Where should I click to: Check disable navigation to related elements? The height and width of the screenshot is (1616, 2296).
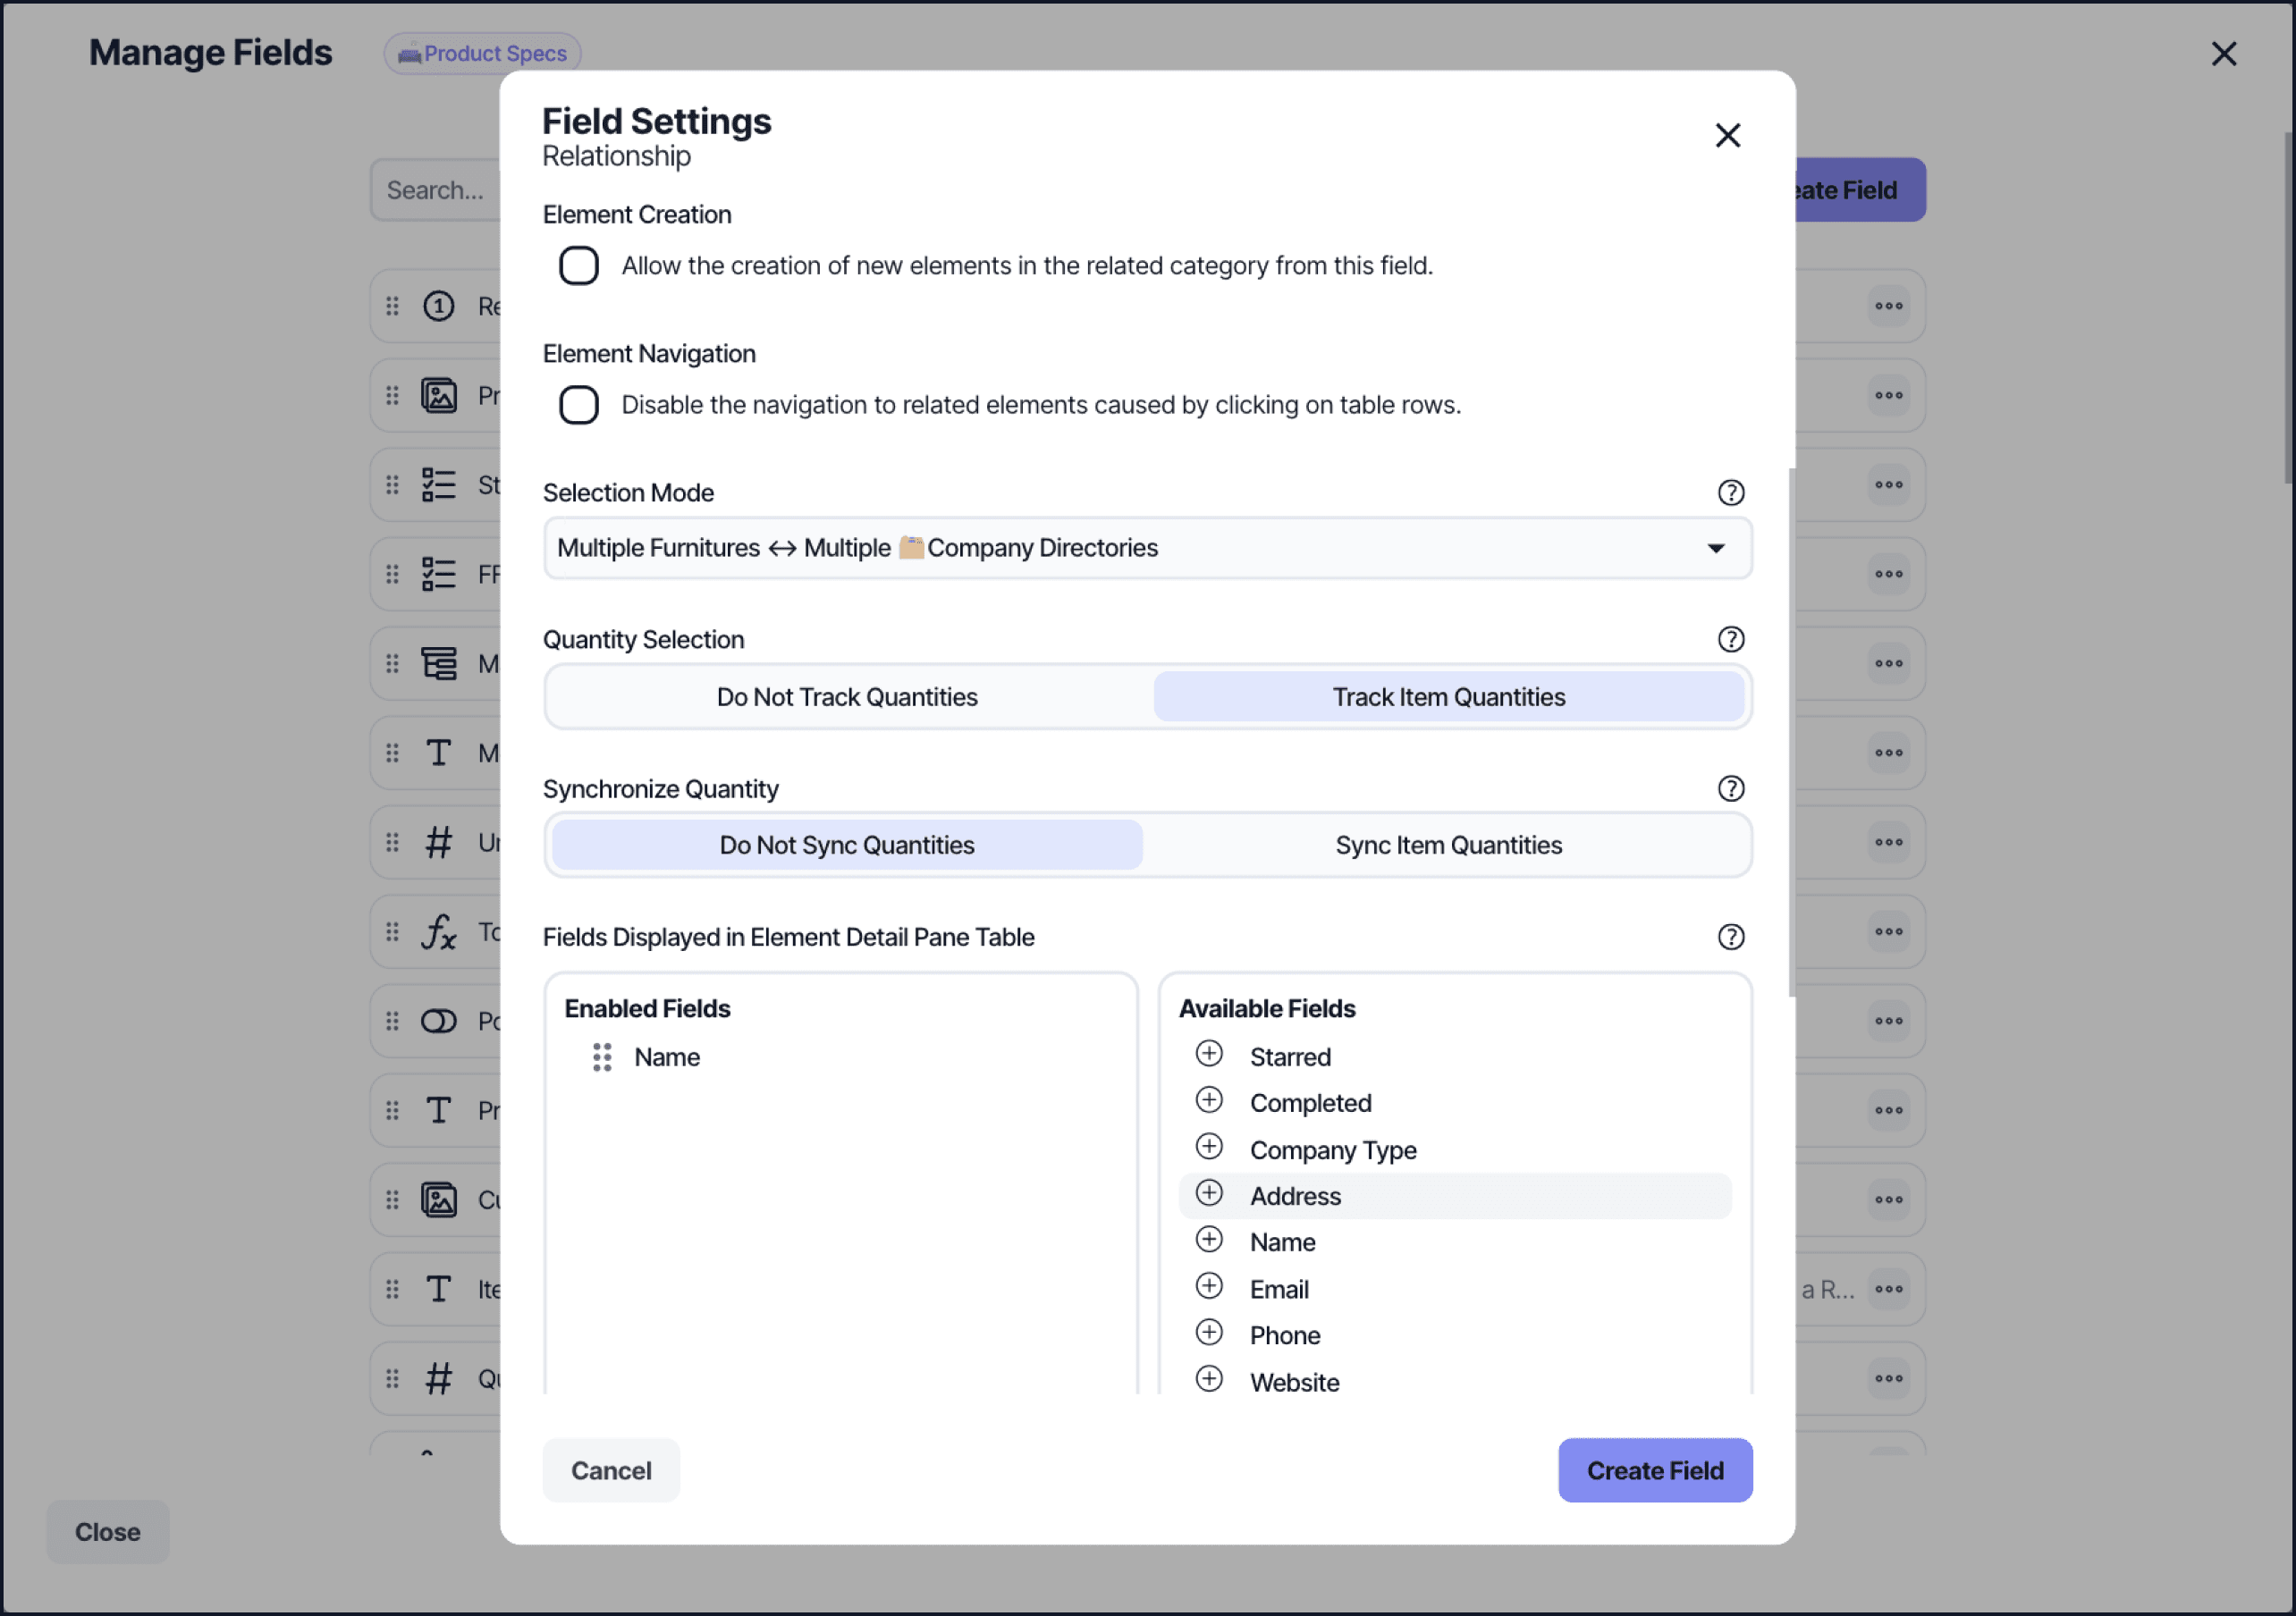(x=579, y=405)
